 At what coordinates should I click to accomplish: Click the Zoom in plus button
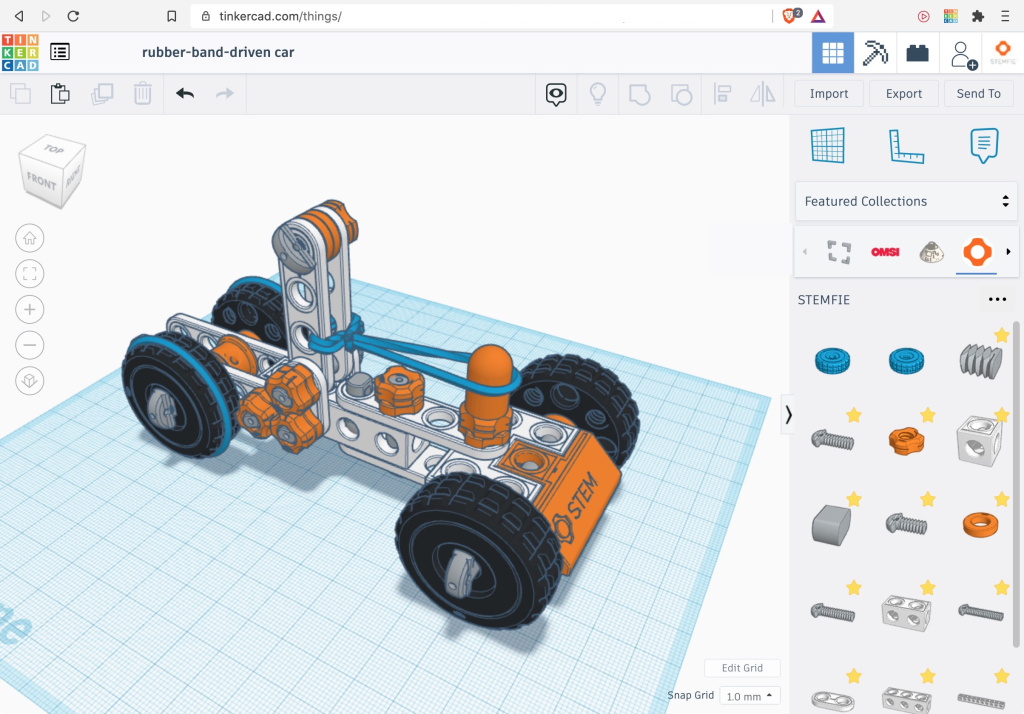(x=30, y=309)
